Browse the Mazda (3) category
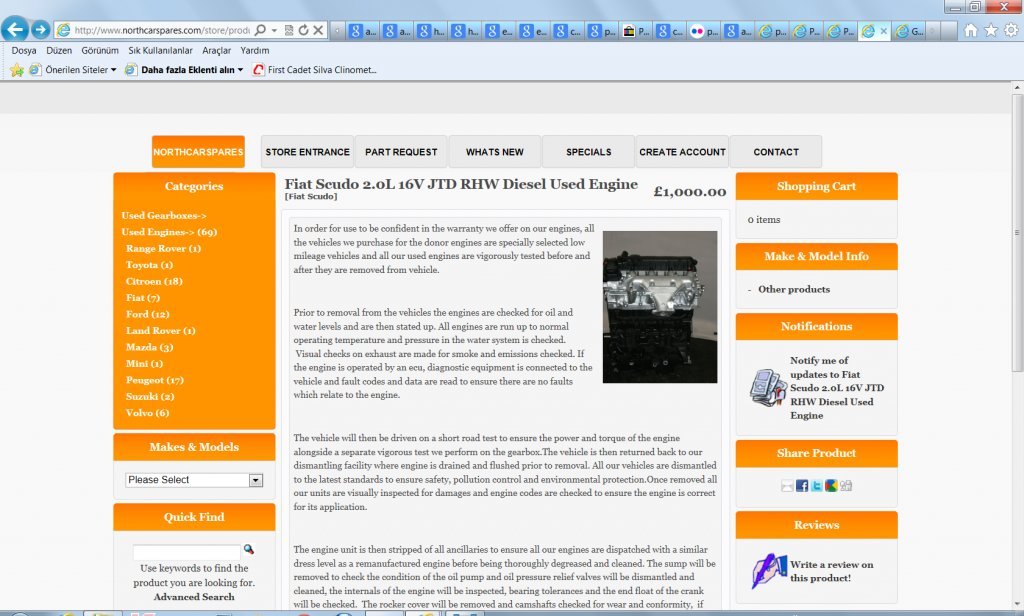 [x=150, y=347]
